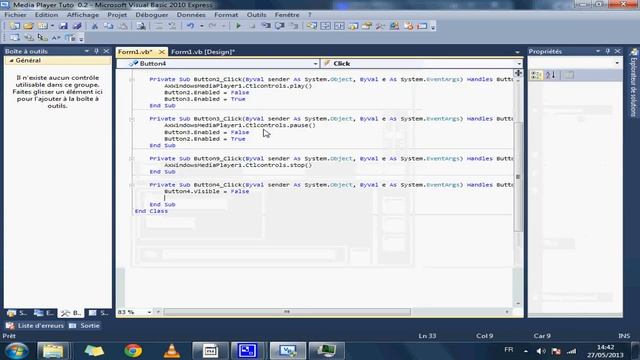The height and width of the screenshot is (360, 640).
Task: Open the Boîte à outils window position menu
Action: 87,51
